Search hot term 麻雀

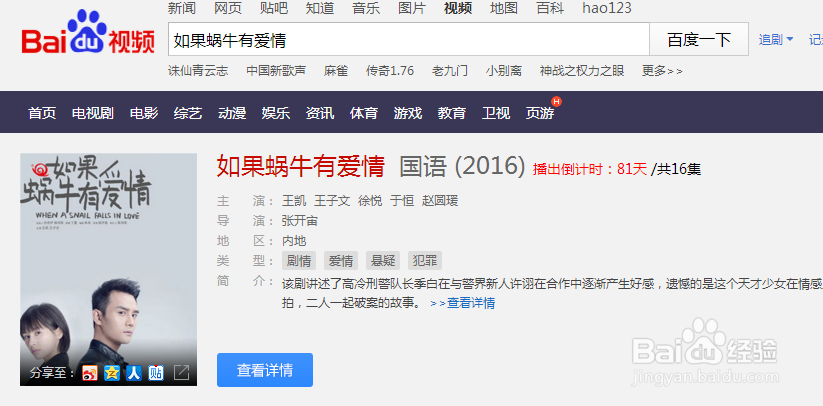coord(336,71)
